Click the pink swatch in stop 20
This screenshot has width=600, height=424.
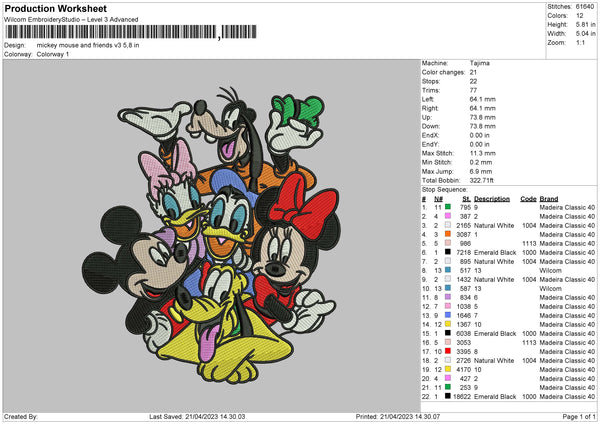click(447, 378)
